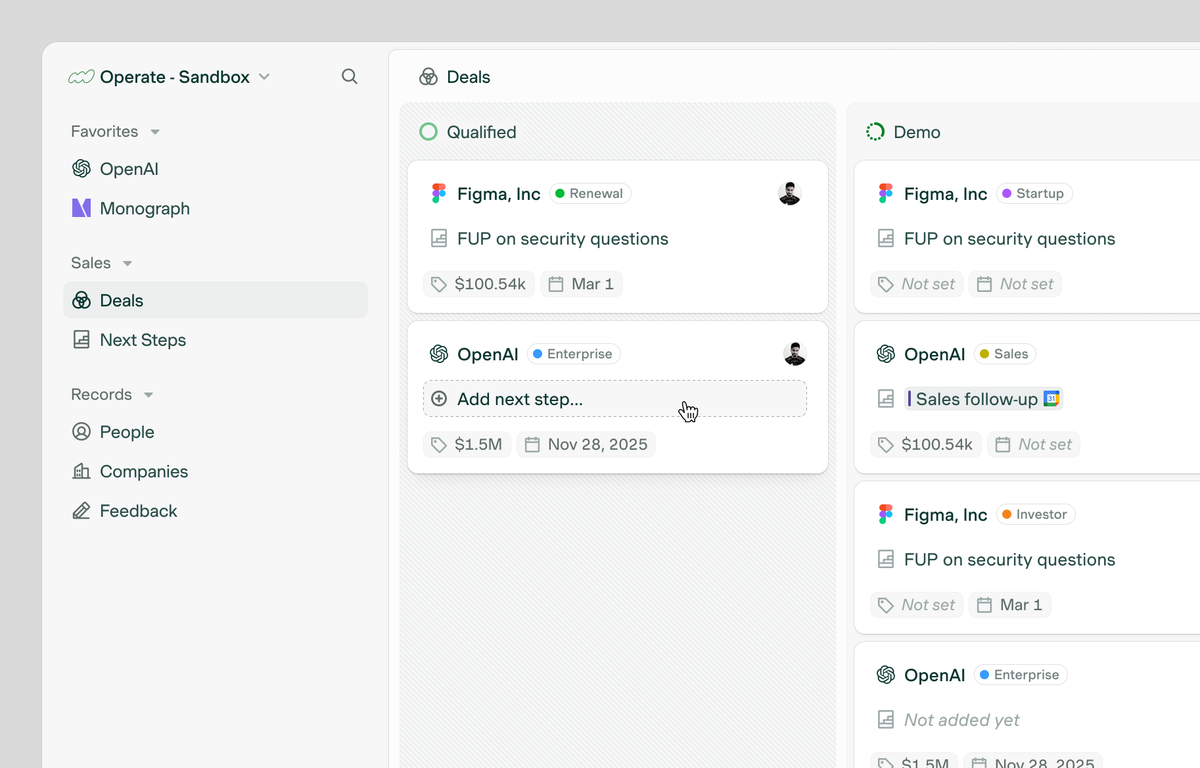Open Figma, Inc on the Startup card
This screenshot has width=1200, height=768.
[946, 194]
